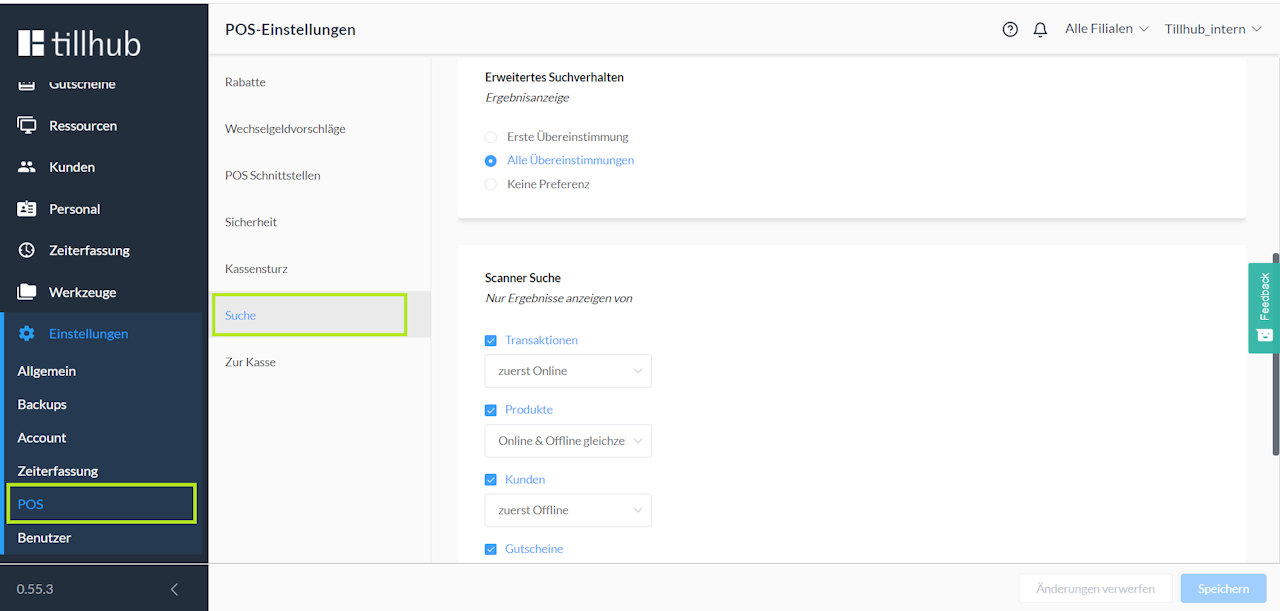Uncheck the Produkte checkbox
The height and width of the screenshot is (611, 1280).
pyautogui.click(x=491, y=410)
